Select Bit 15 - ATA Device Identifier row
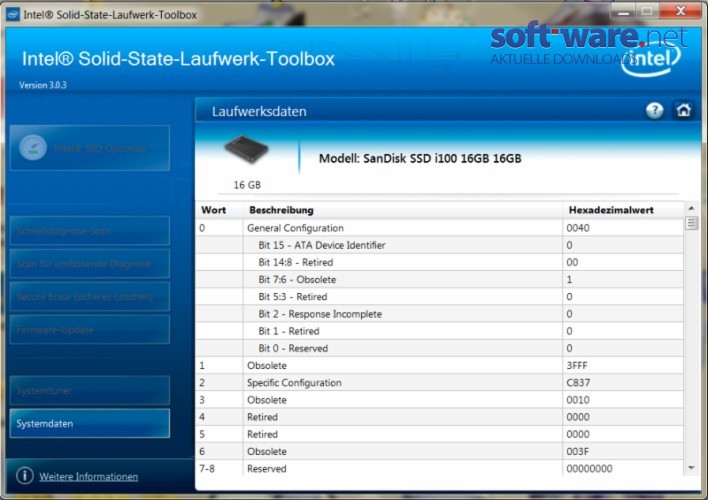 tap(440, 245)
